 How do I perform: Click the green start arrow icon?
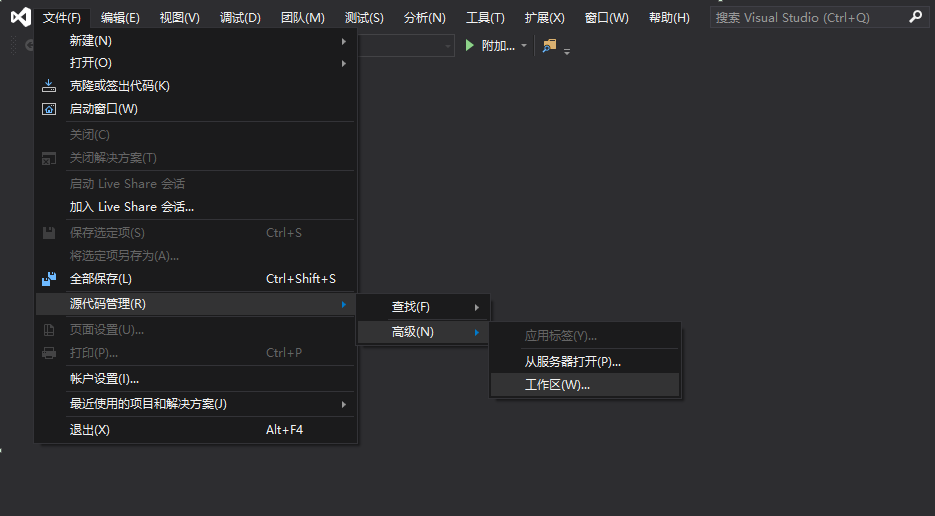pos(470,45)
